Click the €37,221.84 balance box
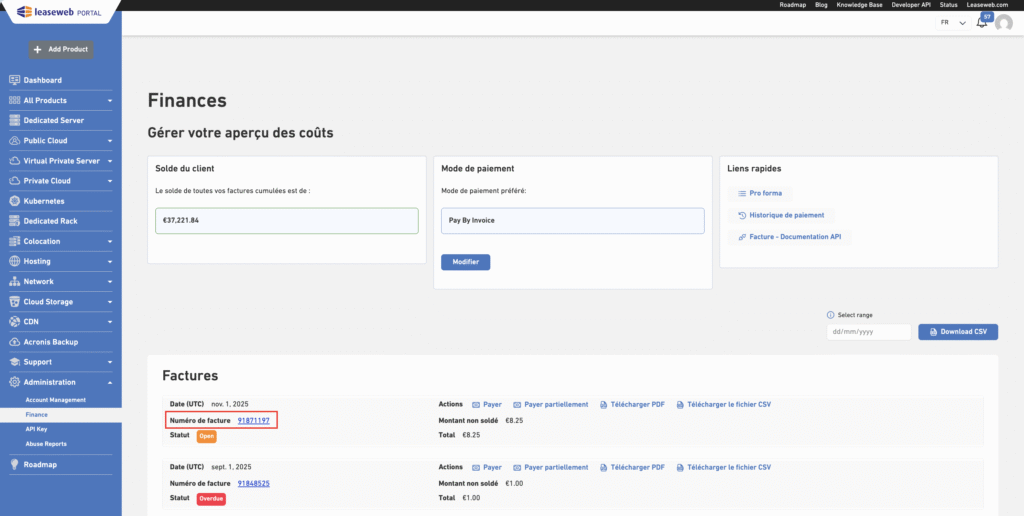This screenshot has height=516, width=1024. click(x=287, y=221)
